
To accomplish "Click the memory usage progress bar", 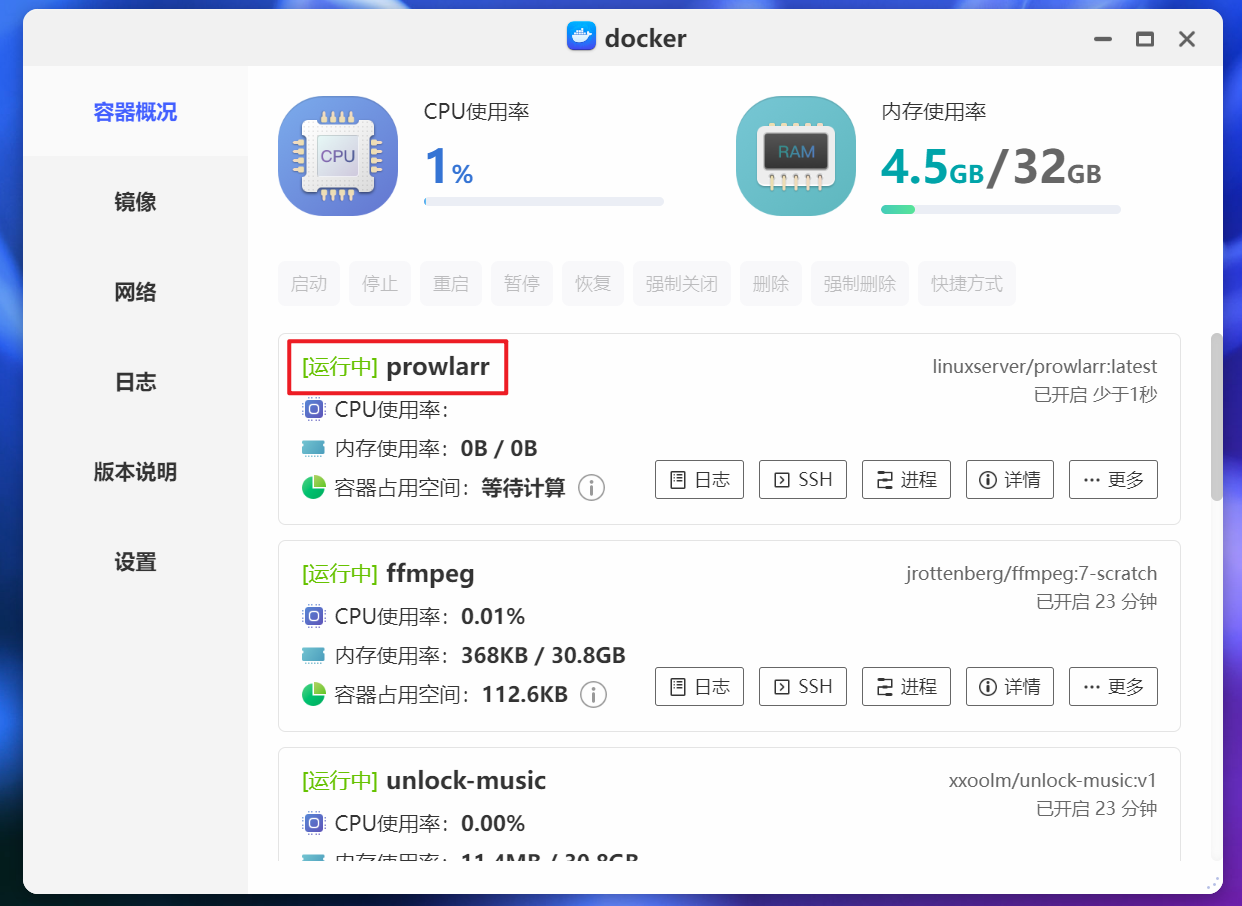I will (x=1001, y=210).
